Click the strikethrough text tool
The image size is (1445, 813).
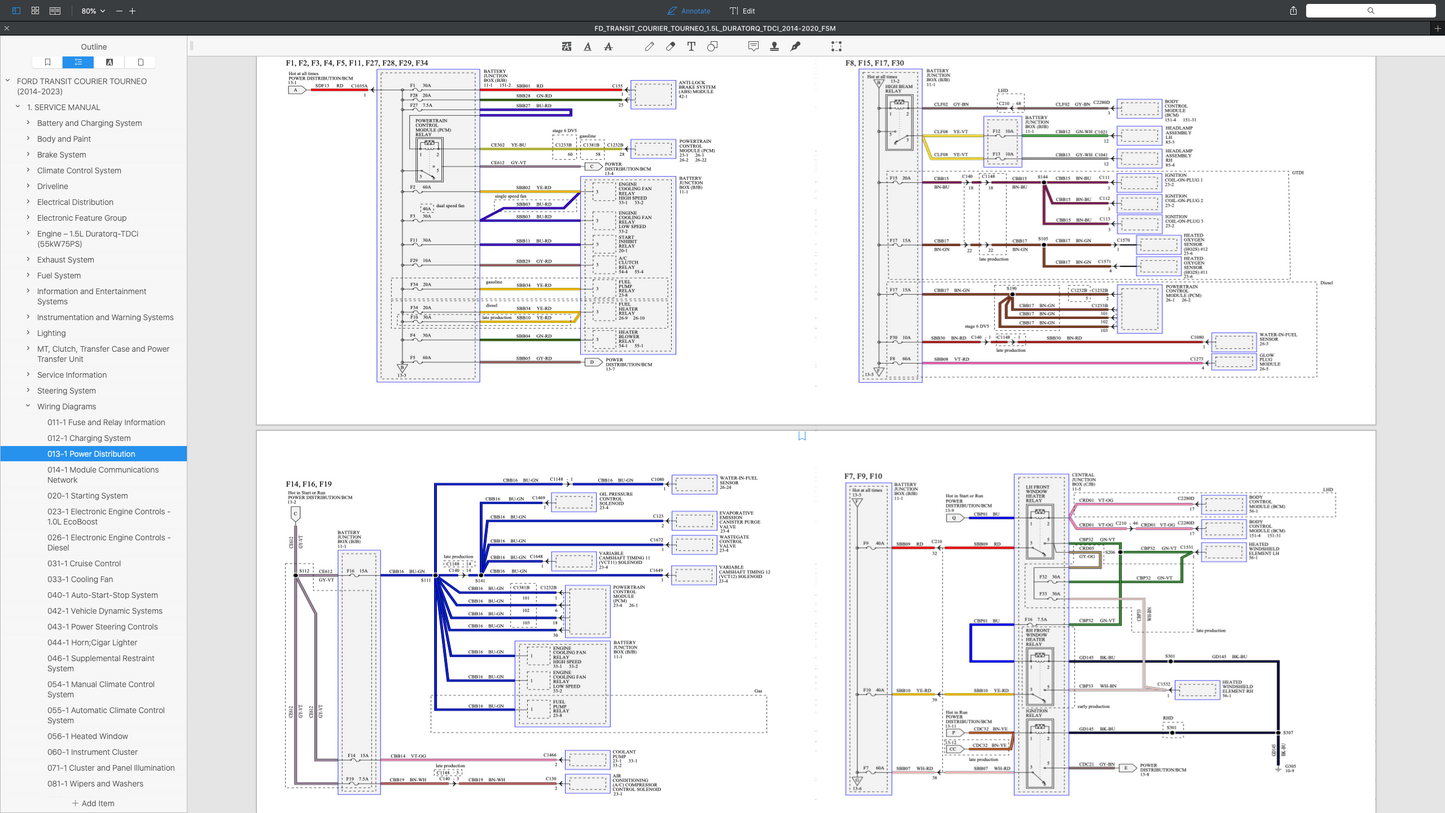608,46
